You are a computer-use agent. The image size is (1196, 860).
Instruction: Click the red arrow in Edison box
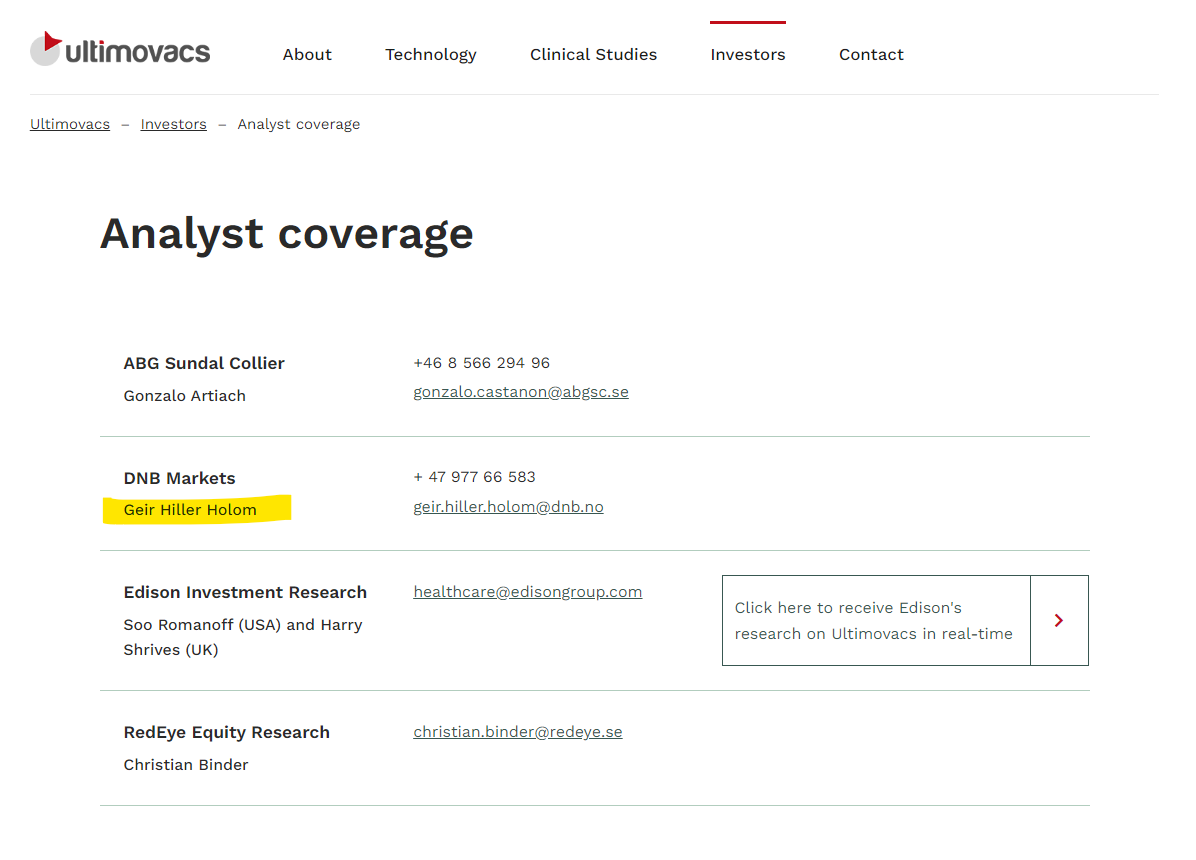click(1059, 620)
